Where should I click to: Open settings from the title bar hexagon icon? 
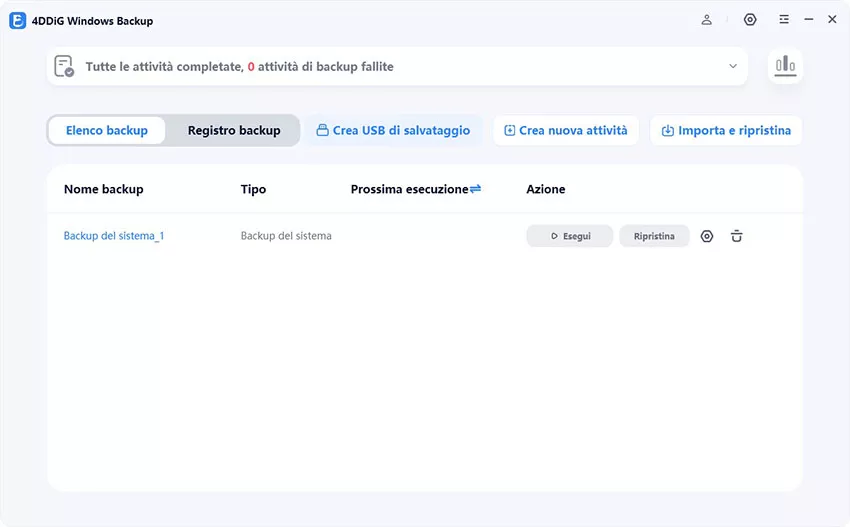tap(750, 20)
